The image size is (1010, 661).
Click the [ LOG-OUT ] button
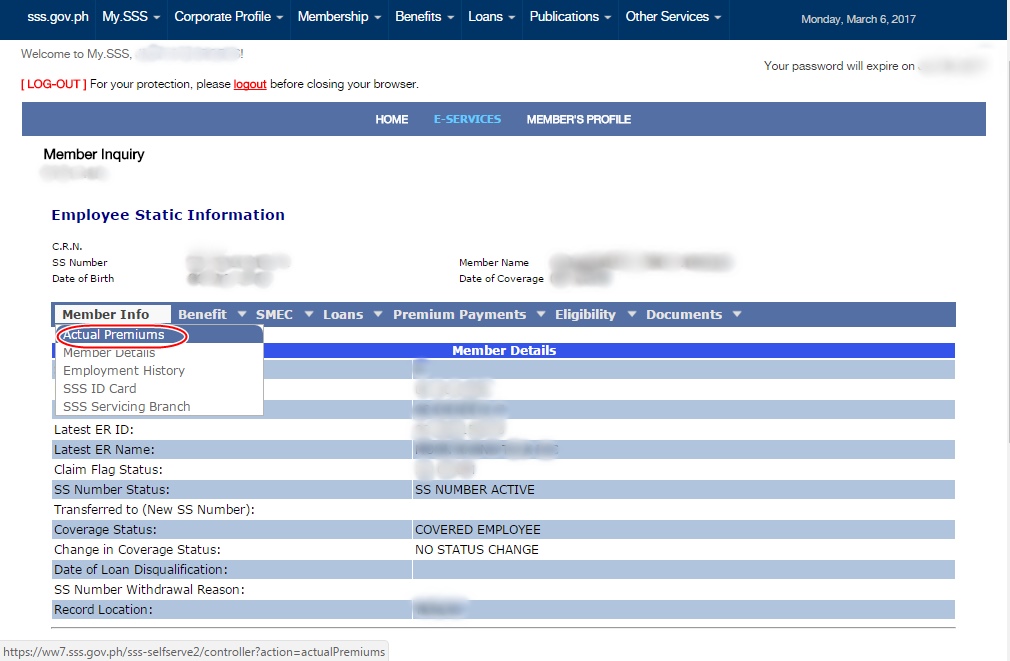[x=54, y=84]
